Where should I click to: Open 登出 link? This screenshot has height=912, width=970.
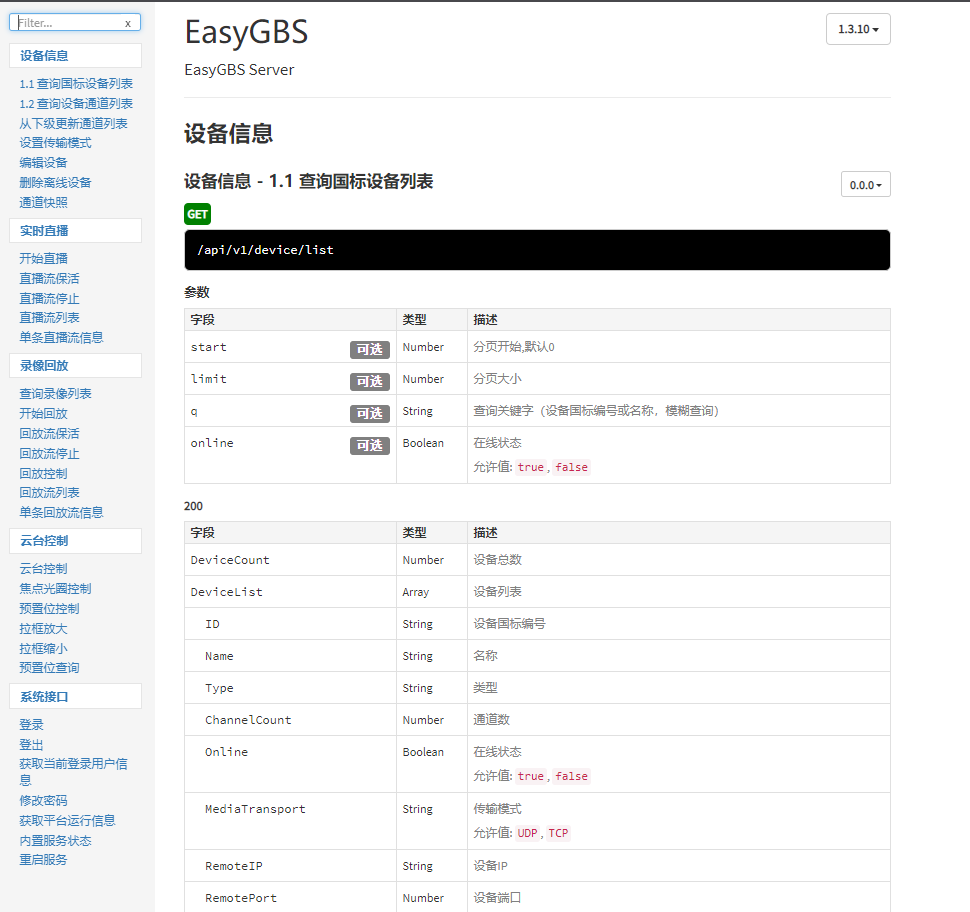(32, 744)
